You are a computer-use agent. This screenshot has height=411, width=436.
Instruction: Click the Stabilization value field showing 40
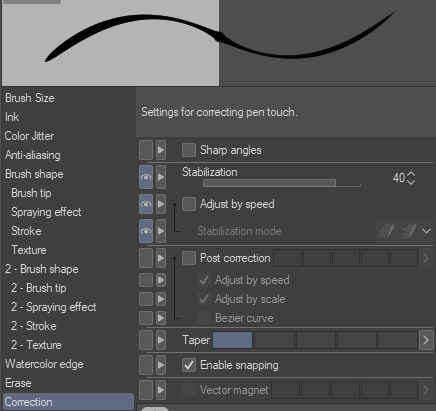coord(399,178)
